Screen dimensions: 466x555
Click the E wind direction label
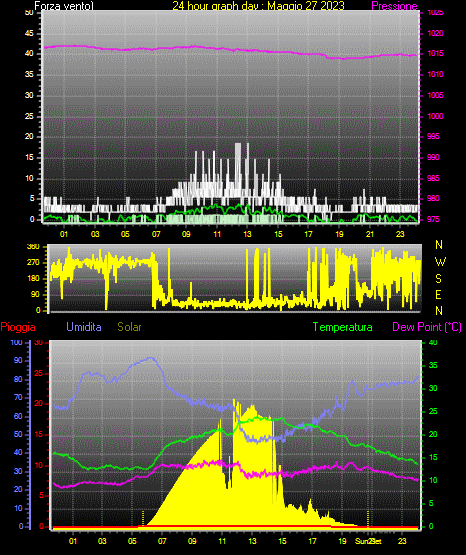(x=438, y=294)
